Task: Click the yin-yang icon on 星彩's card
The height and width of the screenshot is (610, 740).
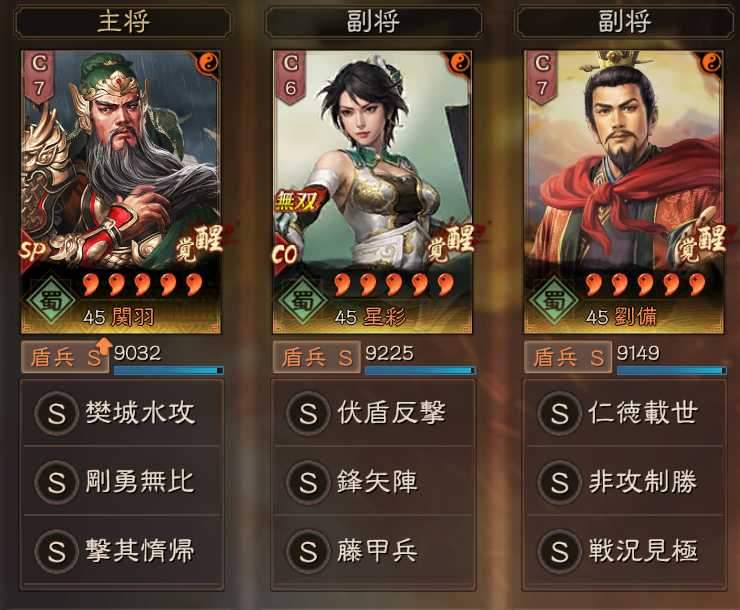Action: pos(459,62)
